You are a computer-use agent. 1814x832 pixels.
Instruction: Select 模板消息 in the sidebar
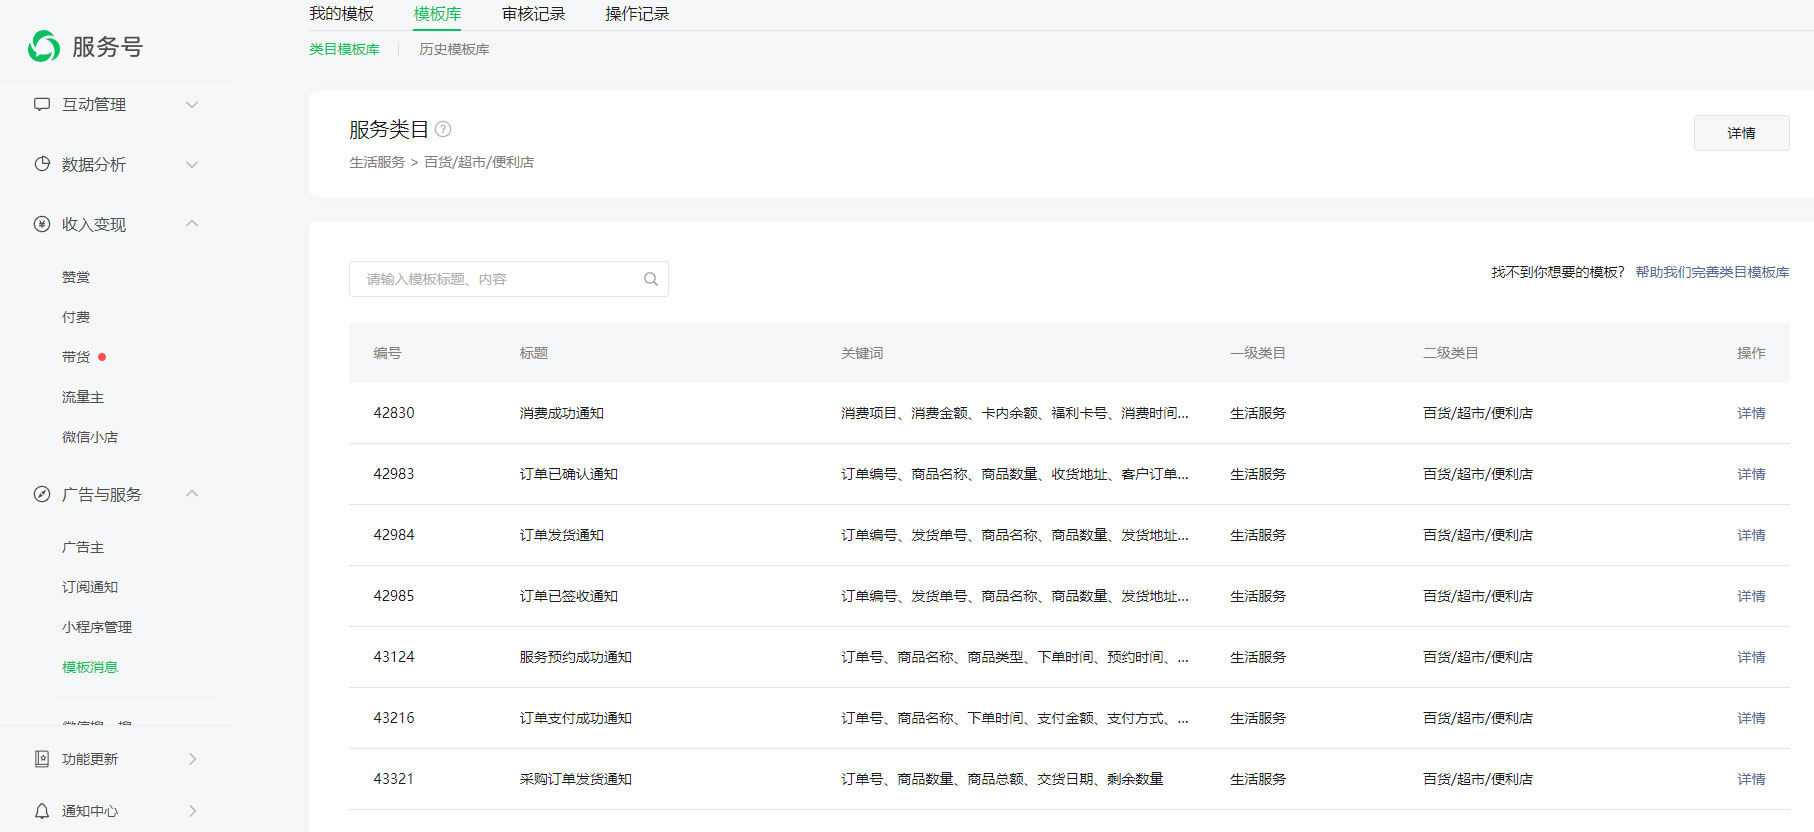(90, 667)
